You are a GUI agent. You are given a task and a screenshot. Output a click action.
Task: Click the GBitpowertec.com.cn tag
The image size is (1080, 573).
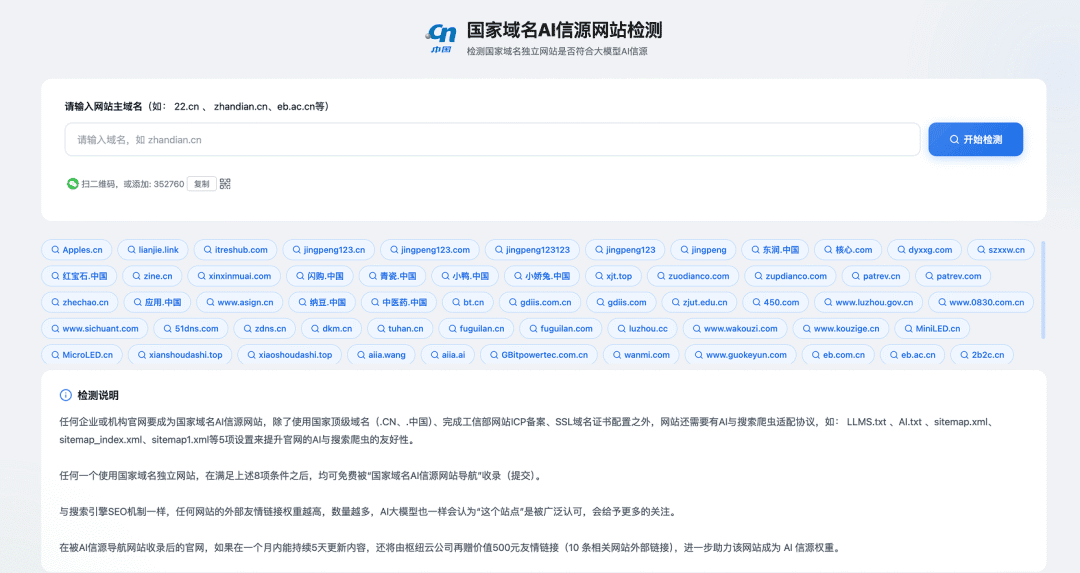pos(539,355)
